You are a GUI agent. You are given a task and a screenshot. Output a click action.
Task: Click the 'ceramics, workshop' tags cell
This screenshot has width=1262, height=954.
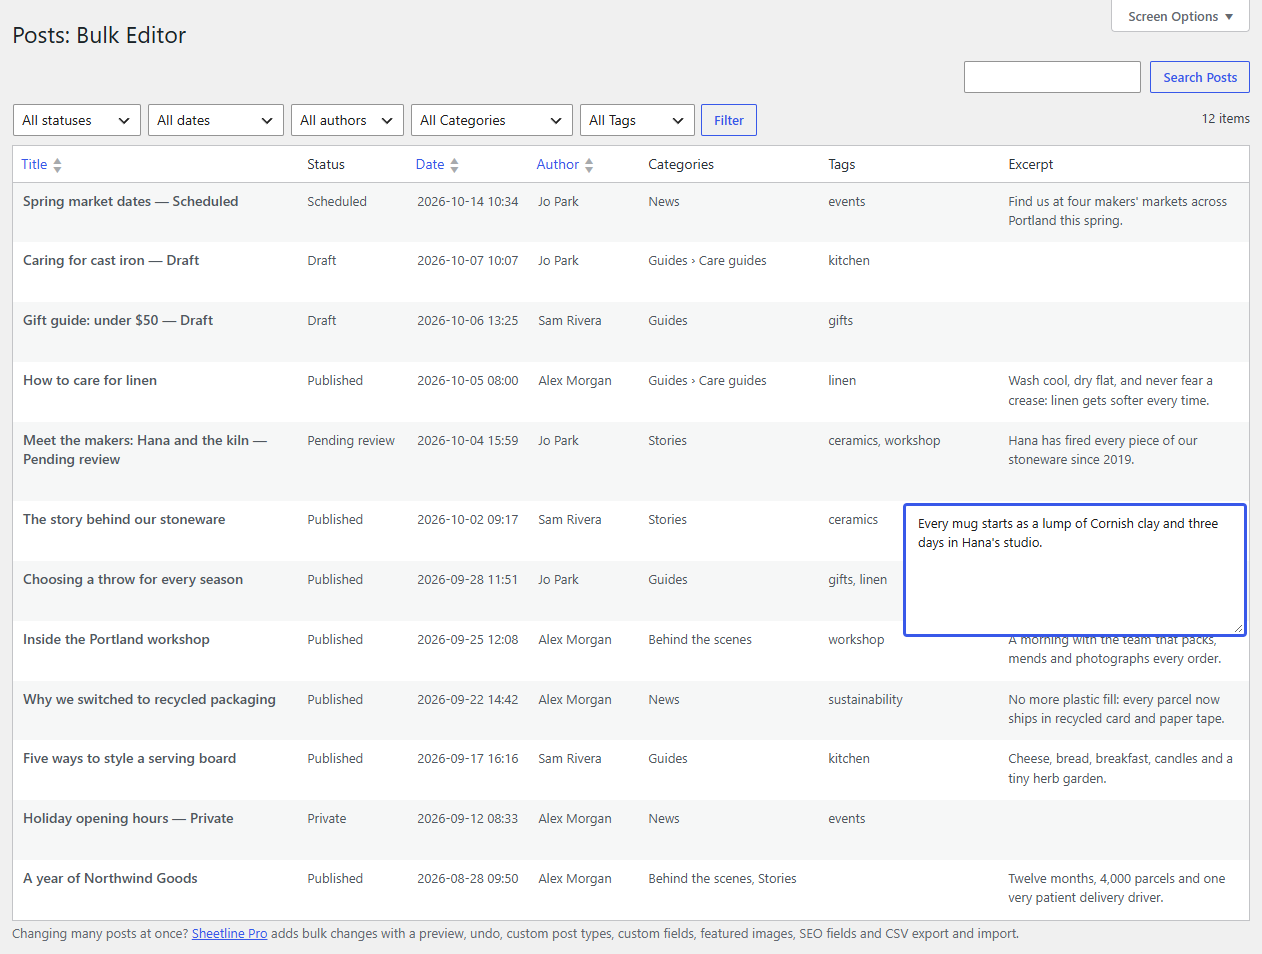coord(884,440)
